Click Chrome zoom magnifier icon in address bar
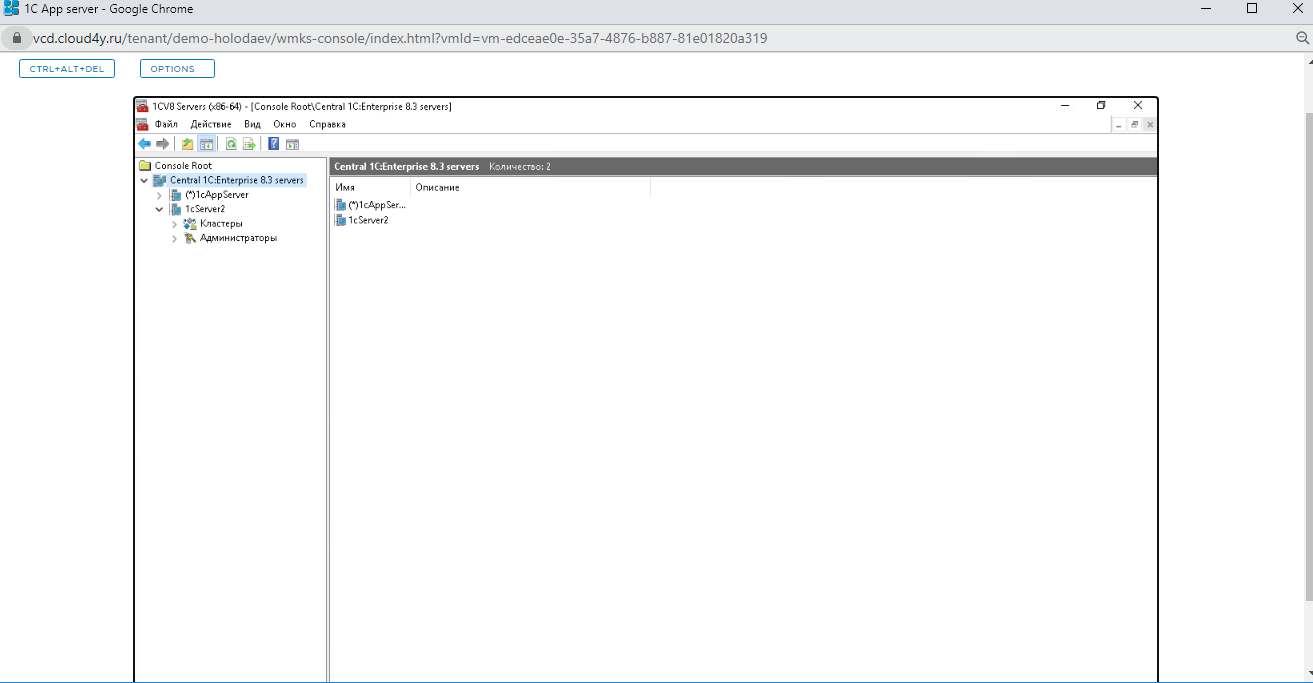 [1302, 38]
